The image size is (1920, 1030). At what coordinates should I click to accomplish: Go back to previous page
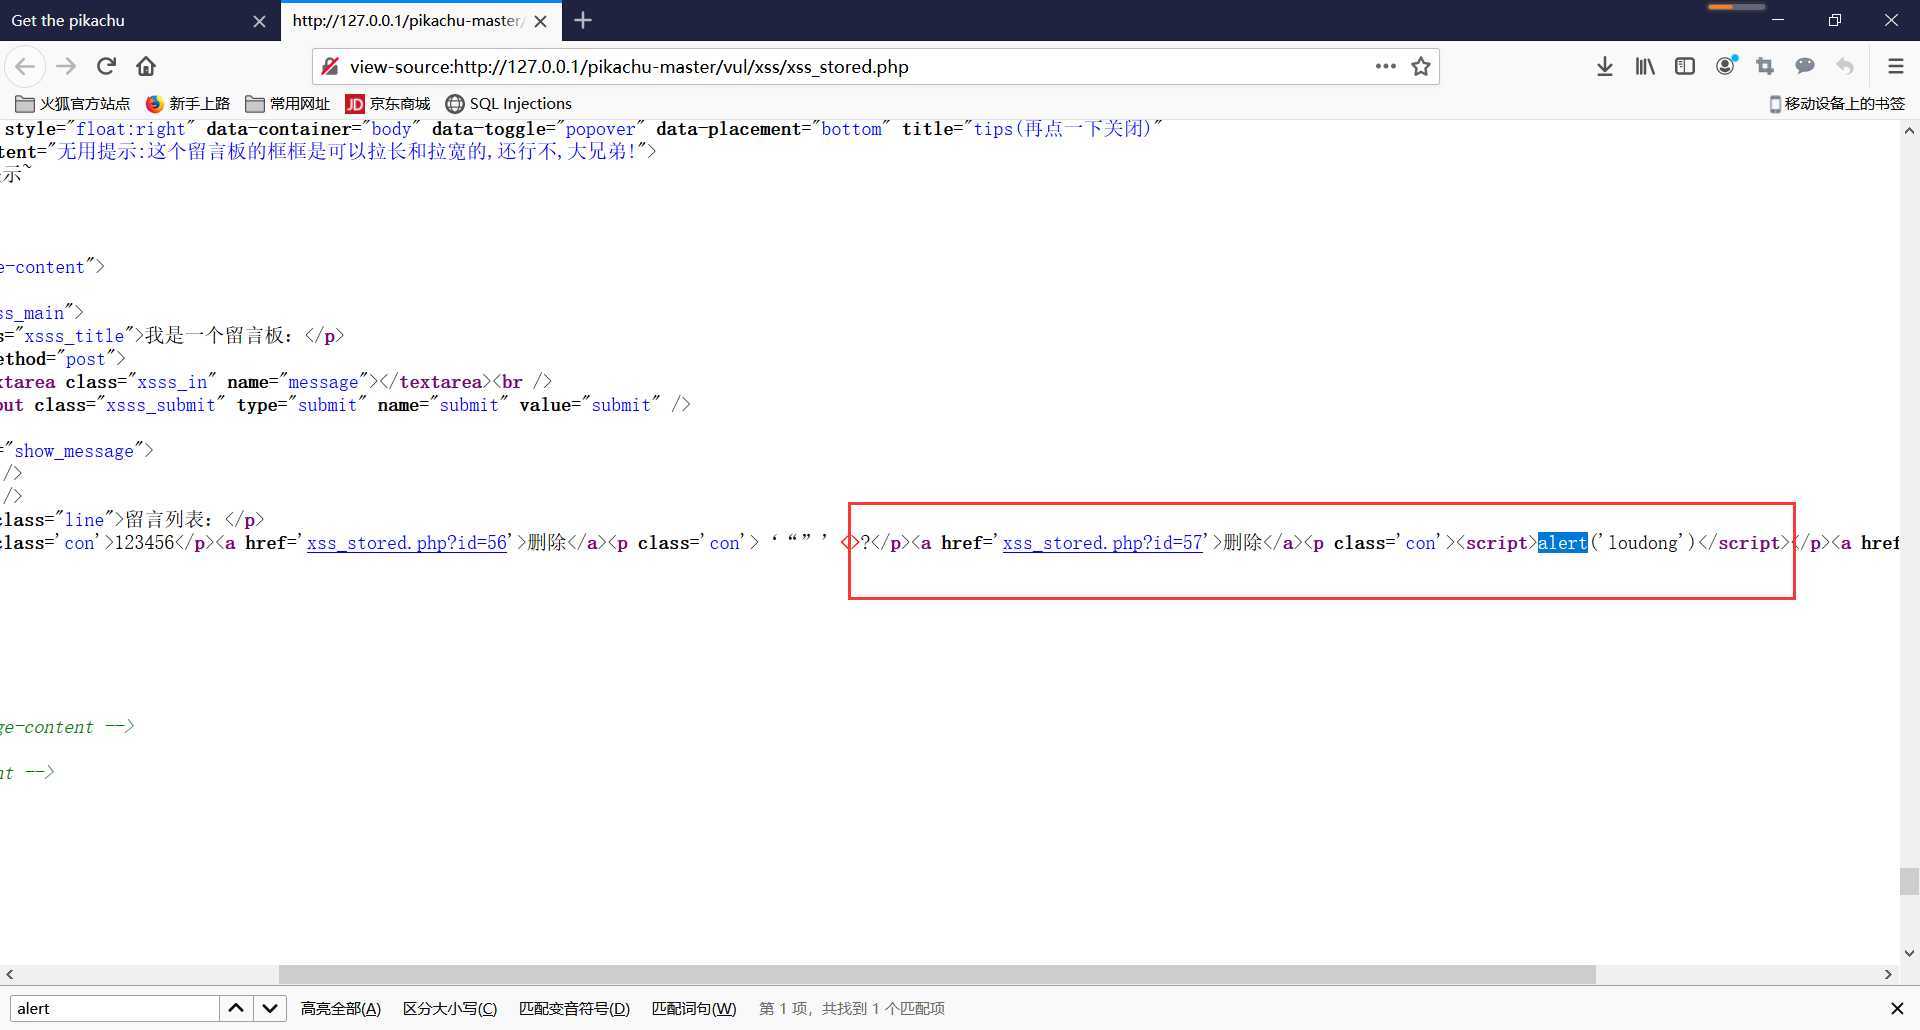(25, 67)
